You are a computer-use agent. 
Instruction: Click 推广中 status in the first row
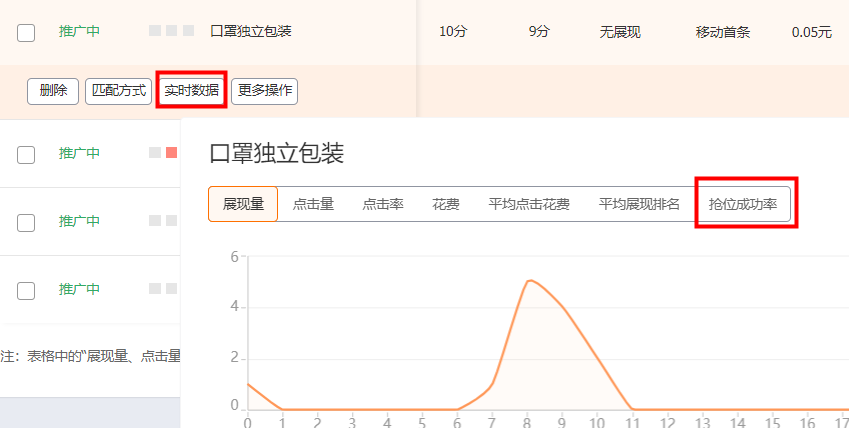pyautogui.click(x=79, y=31)
